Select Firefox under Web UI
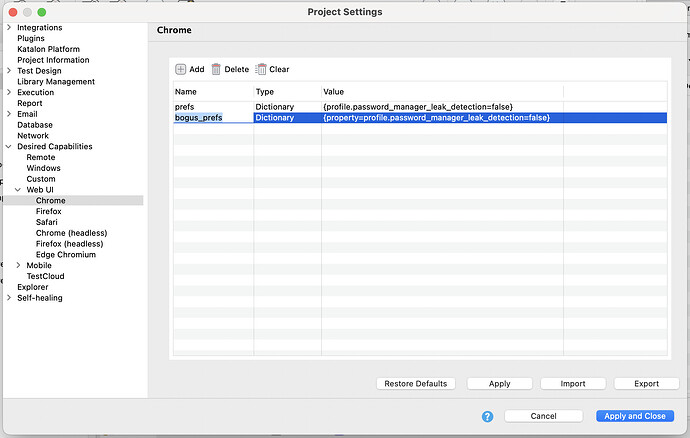 [48, 211]
